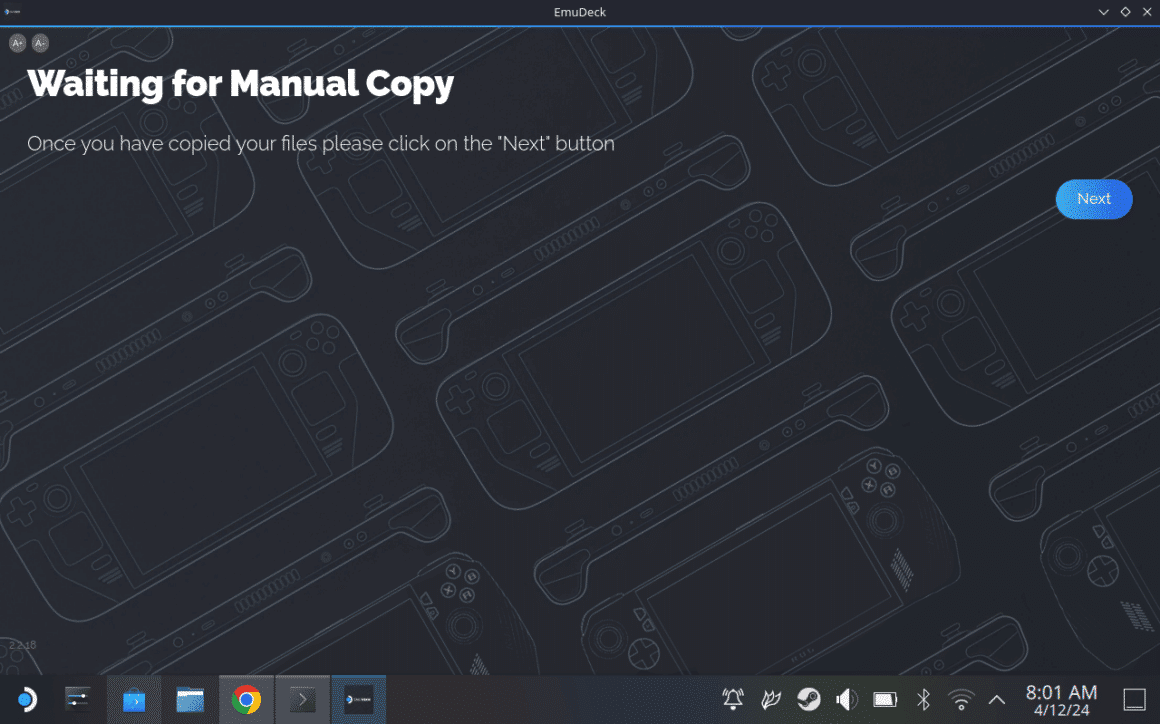
Task: Open the leaf-shaped tray icon
Action: click(x=771, y=699)
